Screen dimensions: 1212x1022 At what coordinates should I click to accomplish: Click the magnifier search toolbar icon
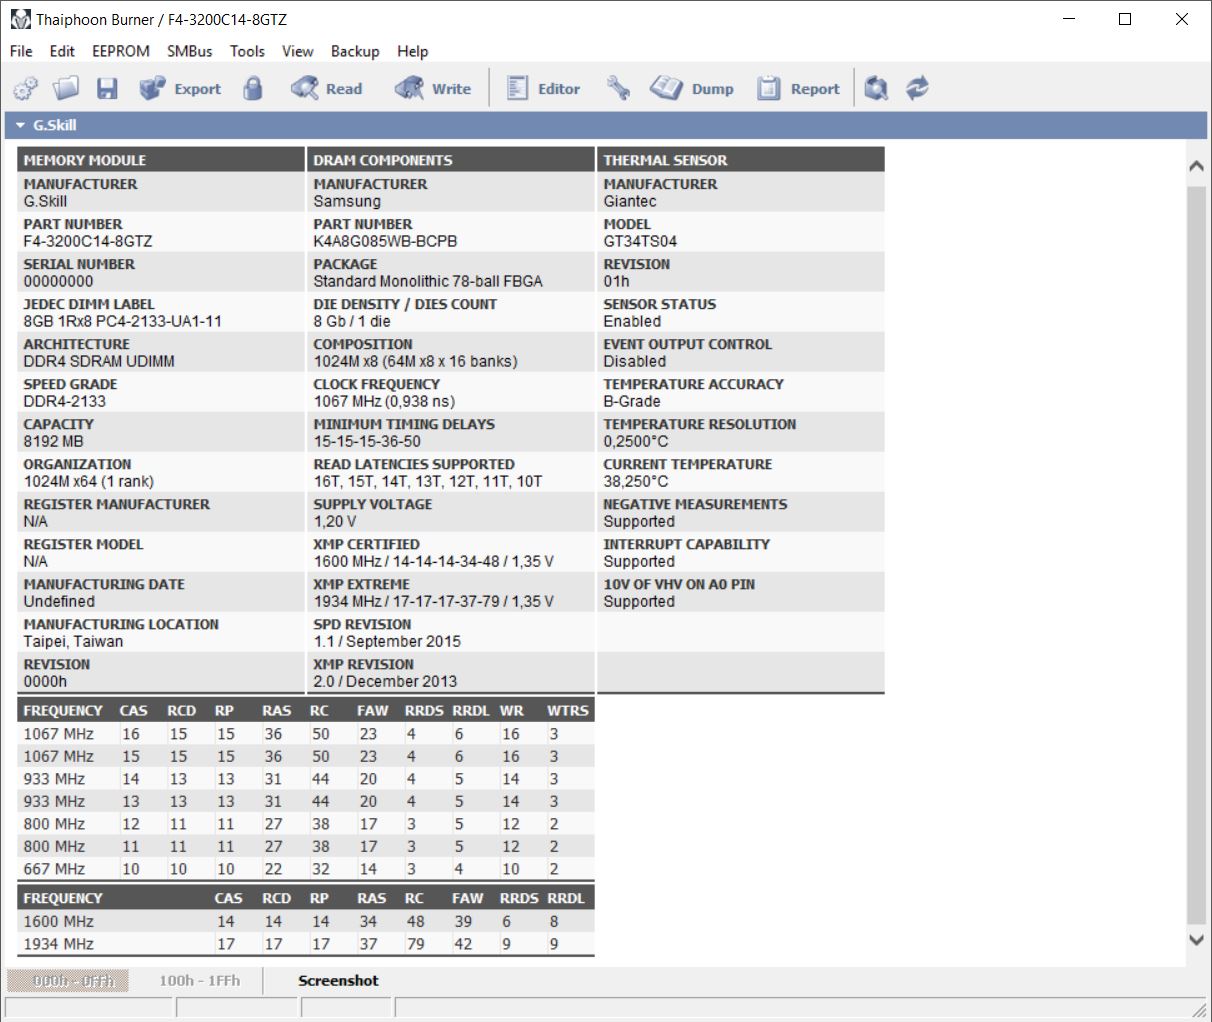tap(876, 89)
